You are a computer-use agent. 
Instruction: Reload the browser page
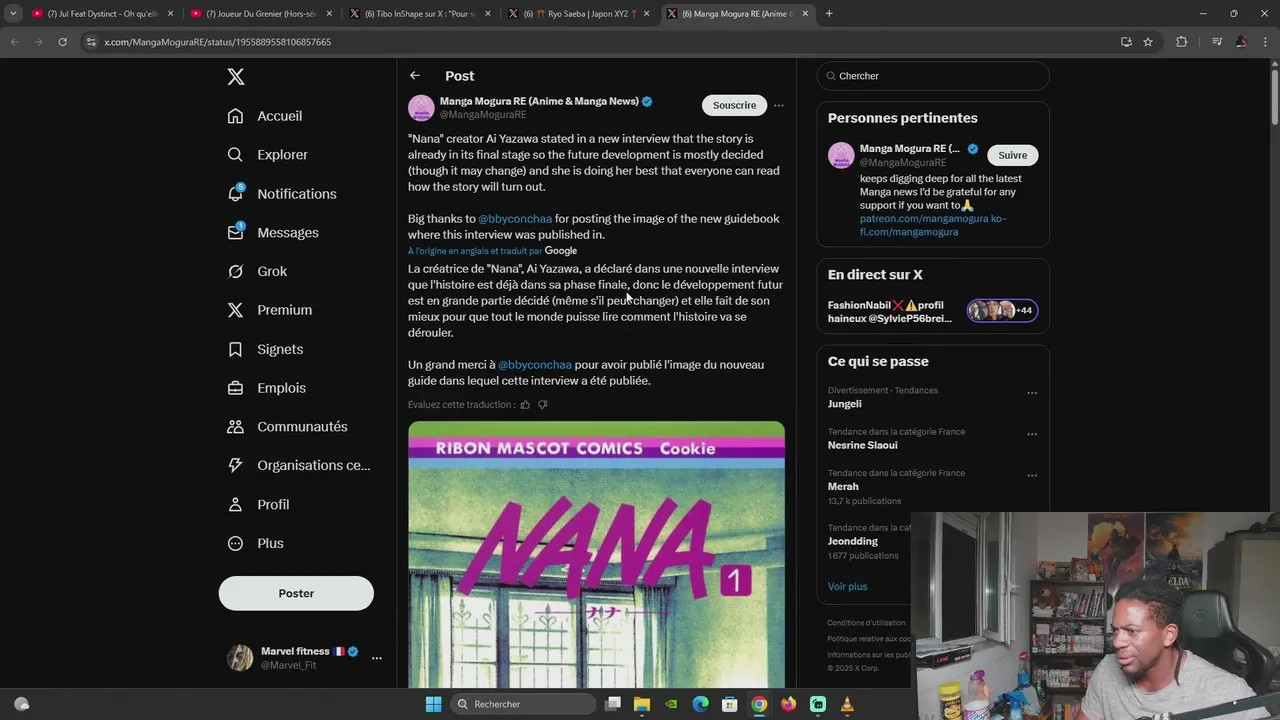(x=62, y=42)
